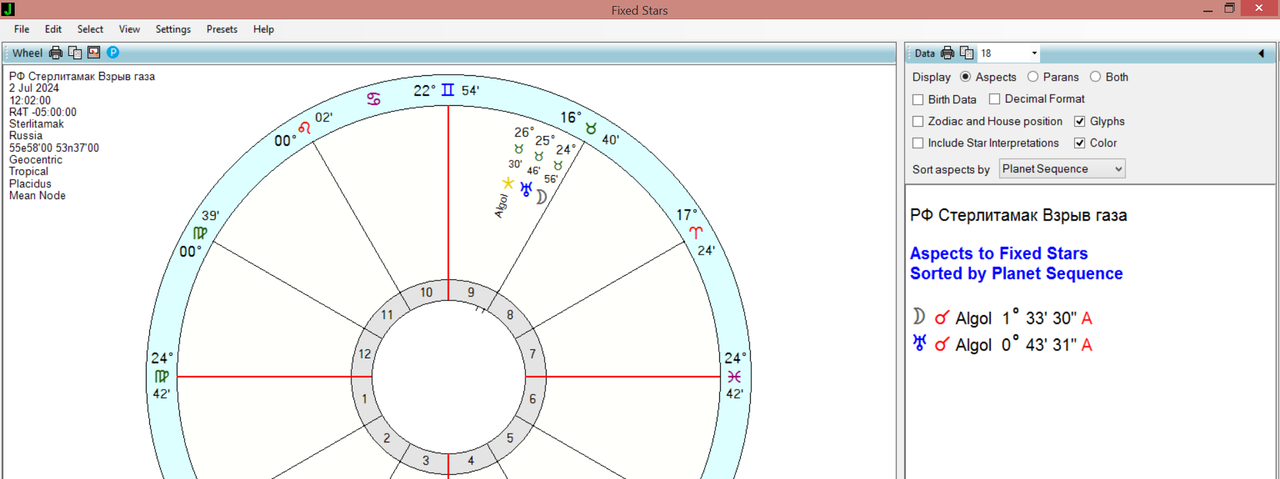The image size is (1280, 479).
Task: Click the Moon glyph in the aspect list
Action: click(x=919, y=318)
